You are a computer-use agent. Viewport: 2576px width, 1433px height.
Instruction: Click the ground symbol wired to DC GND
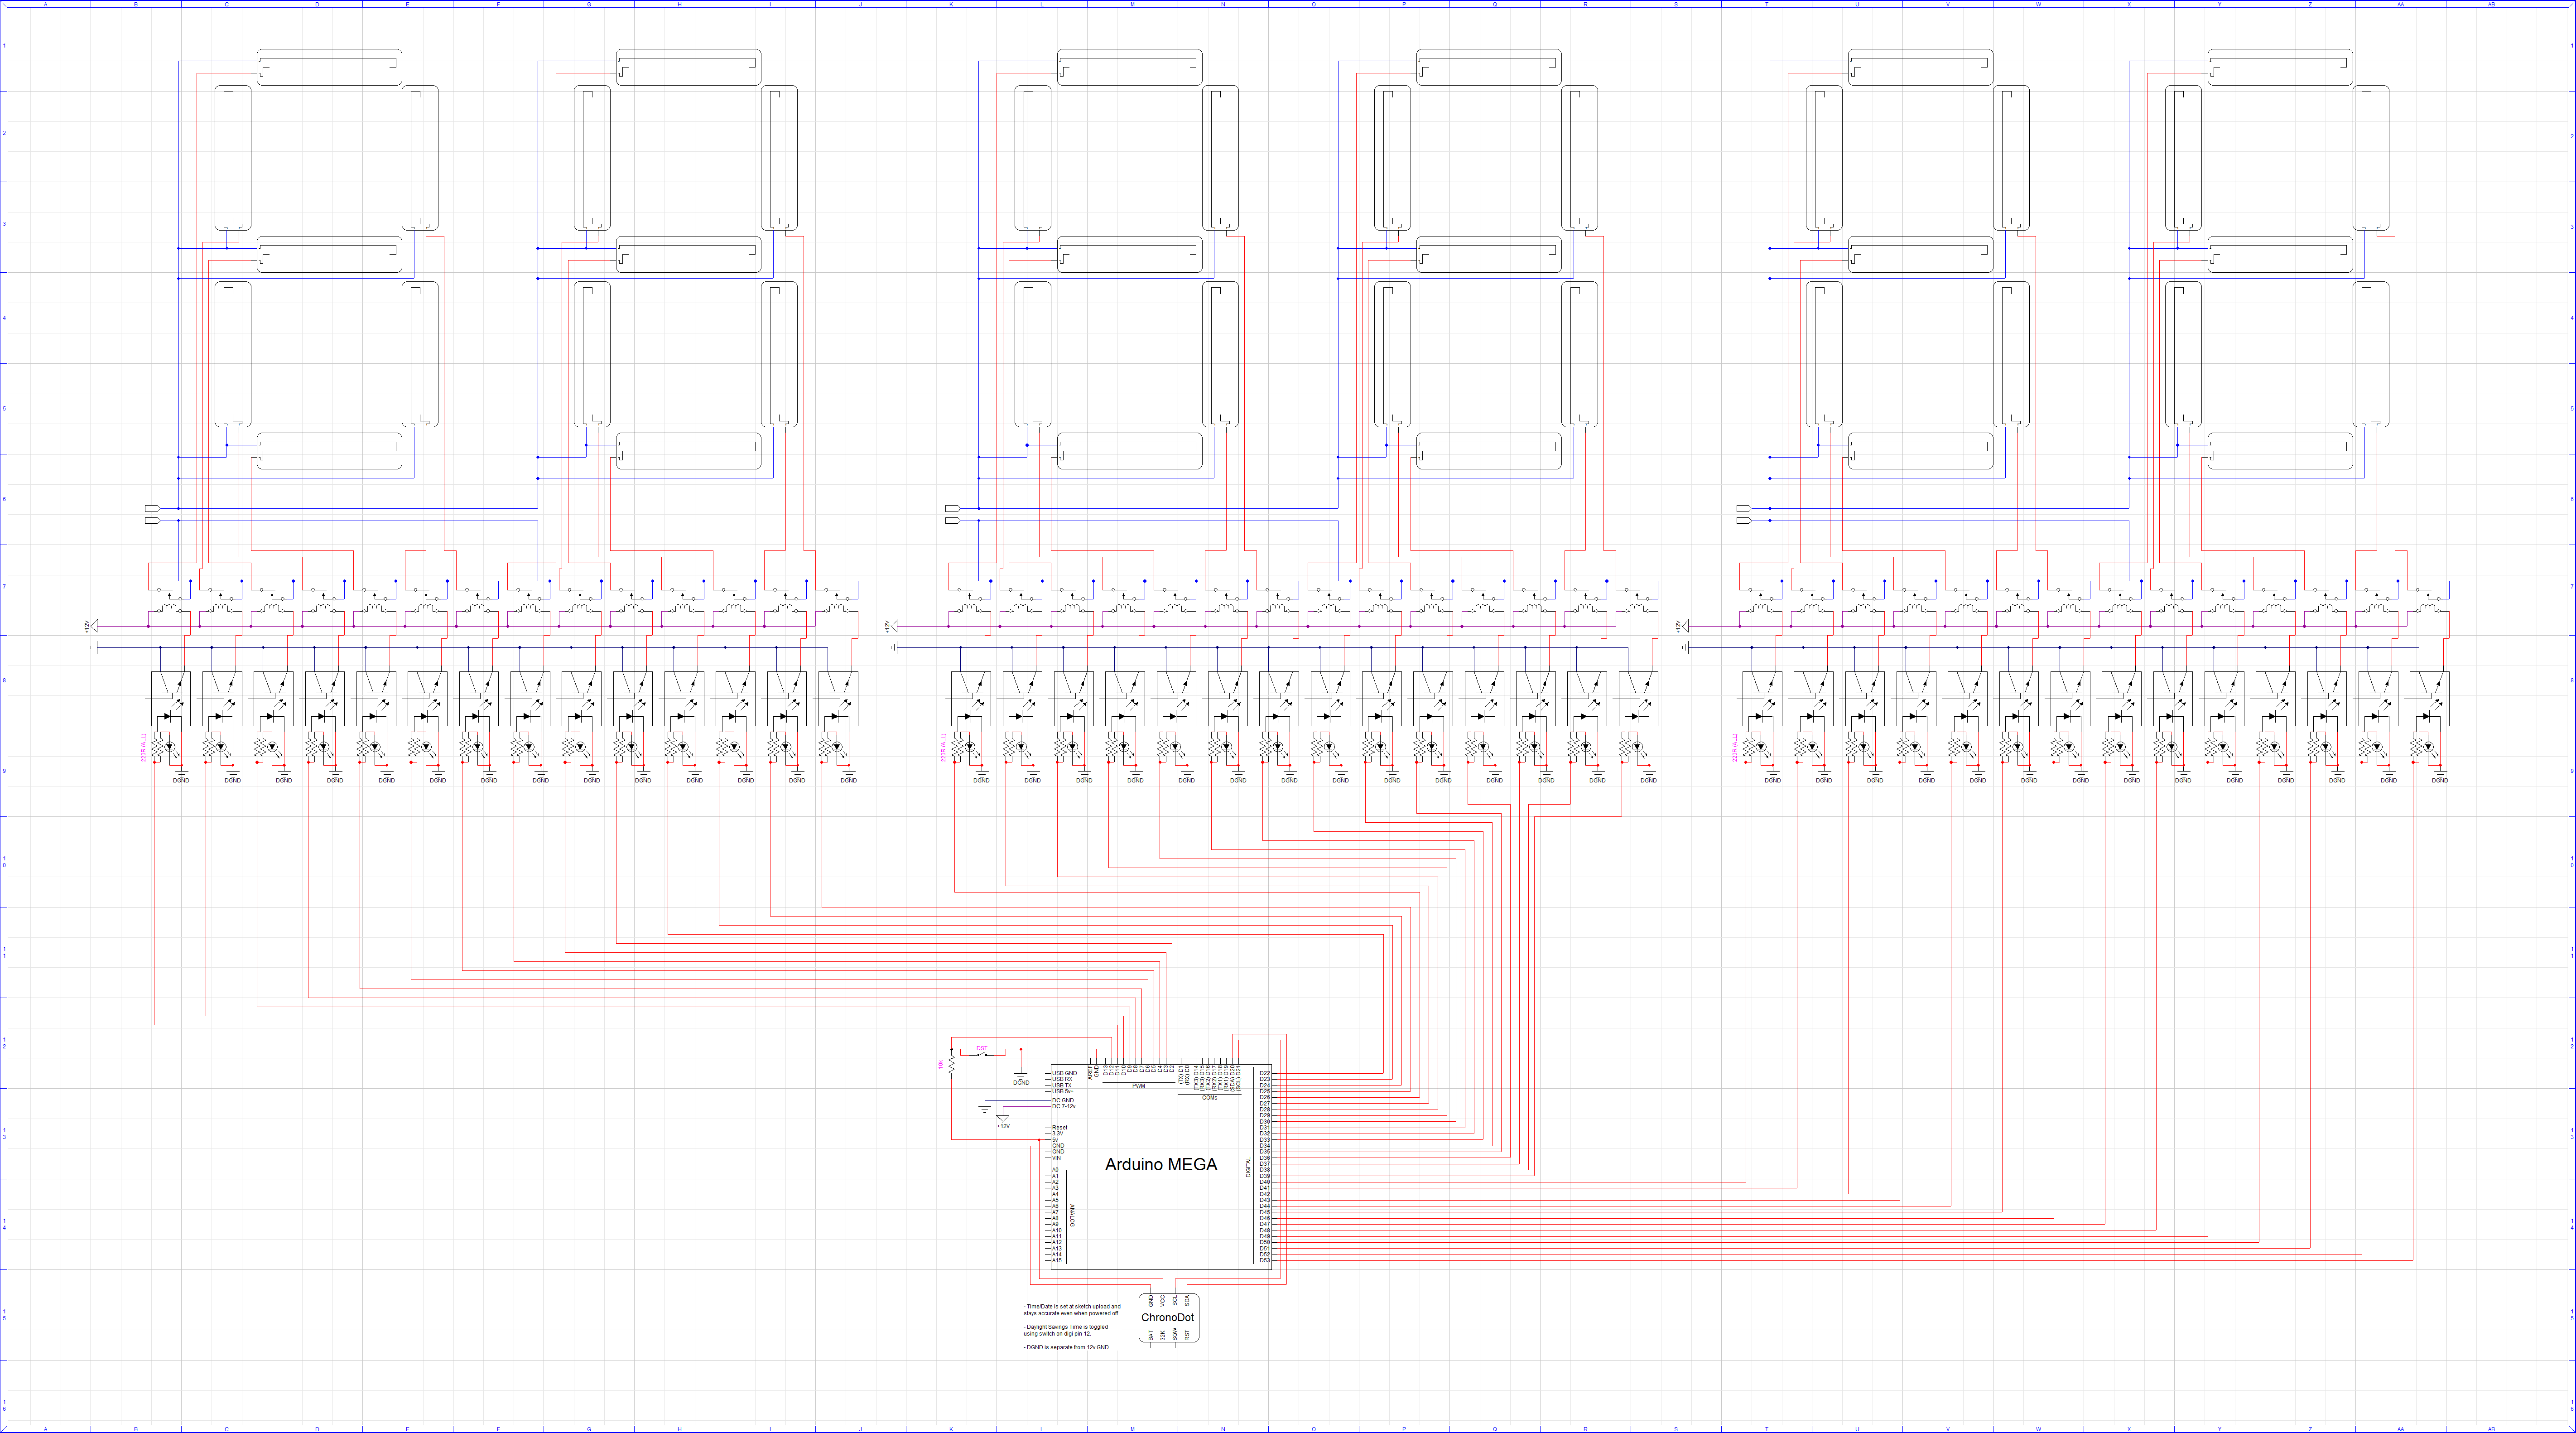(x=985, y=1109)
